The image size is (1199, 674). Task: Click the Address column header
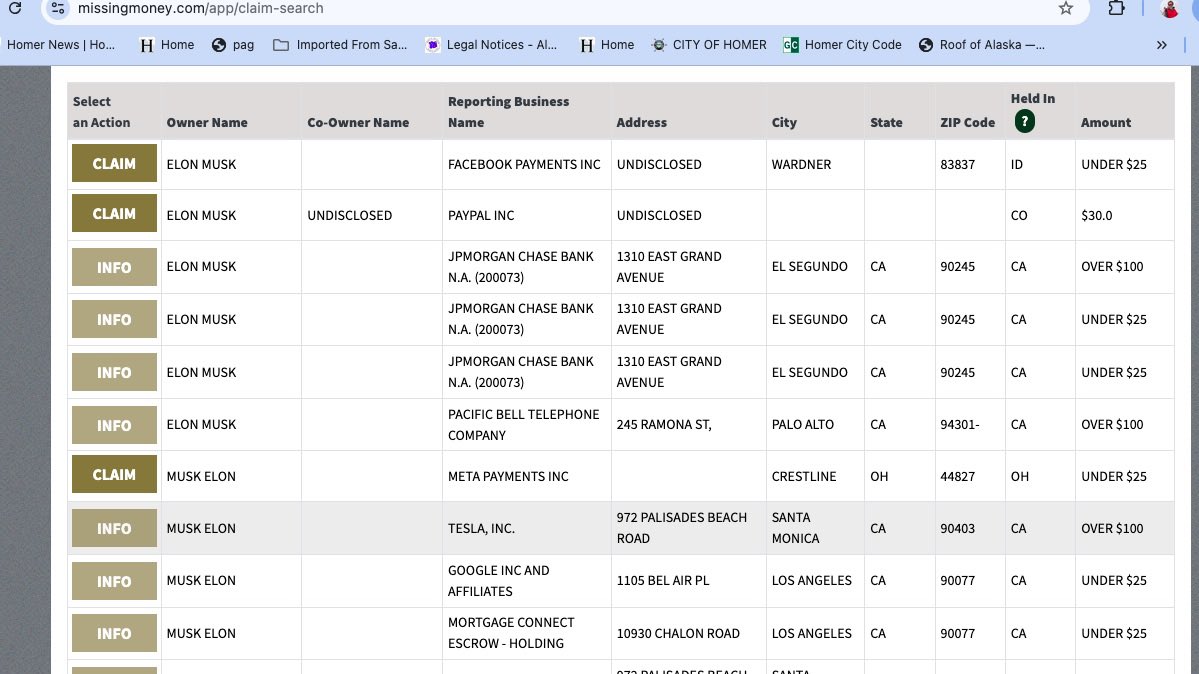coord(642,122)
